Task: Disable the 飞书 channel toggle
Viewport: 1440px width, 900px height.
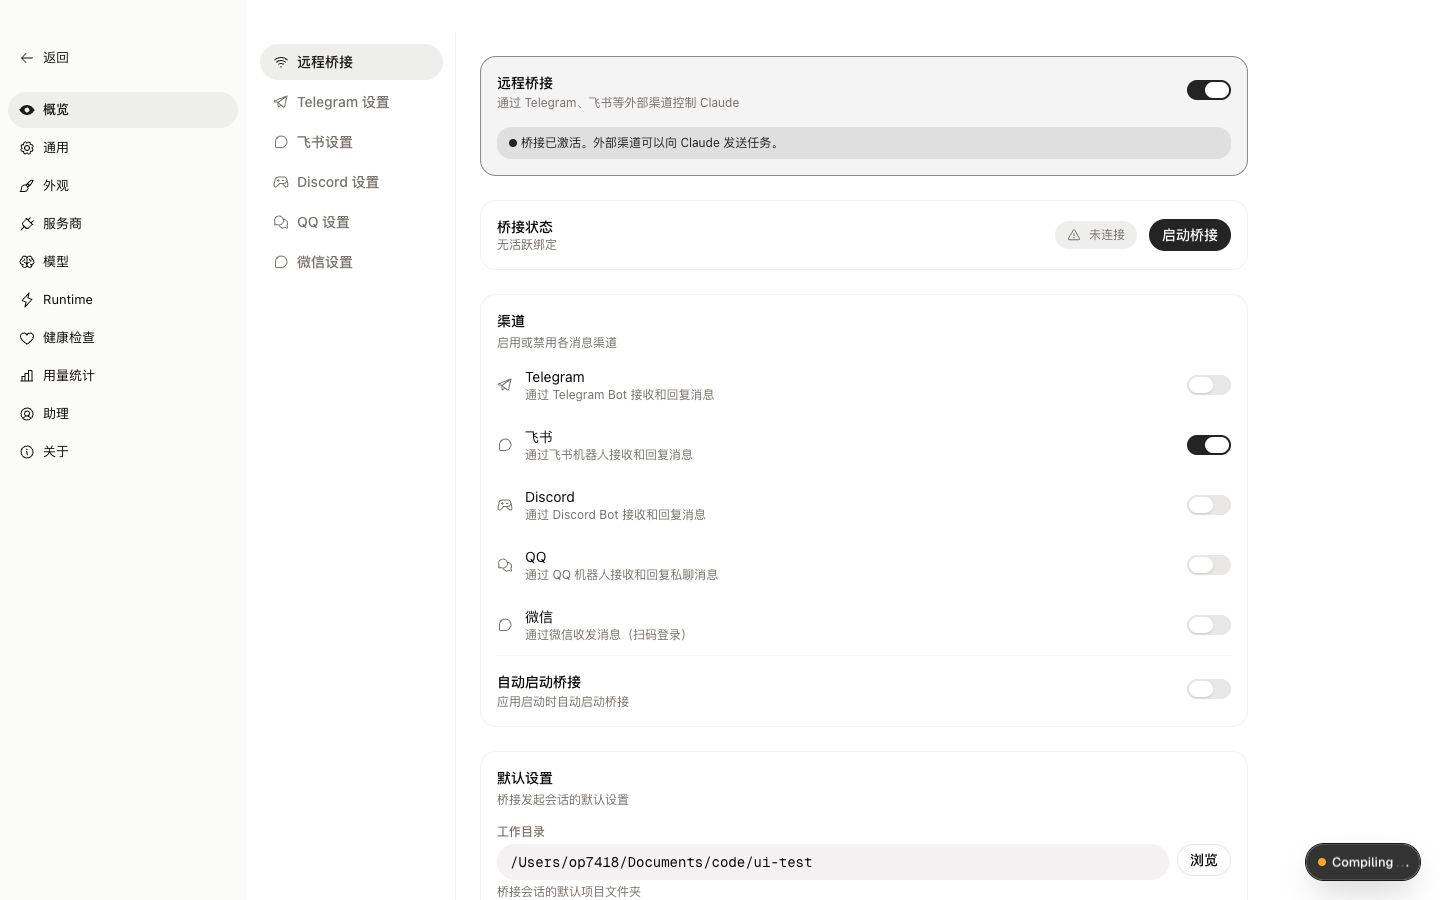Action: coord(1209,445)
